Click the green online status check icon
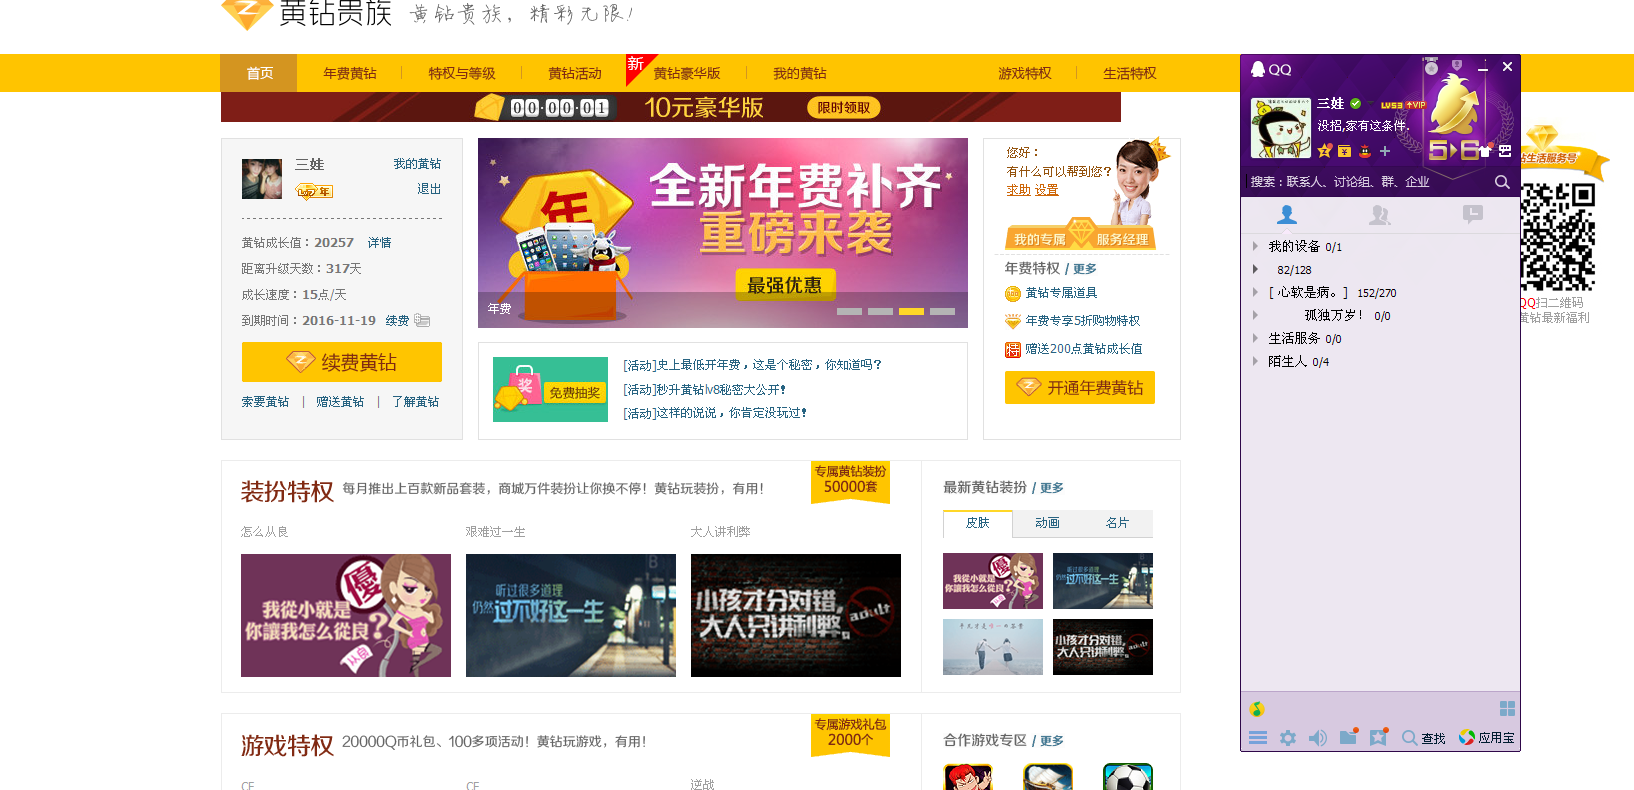The image size is (1634, 790). (x=1356, y=104)
